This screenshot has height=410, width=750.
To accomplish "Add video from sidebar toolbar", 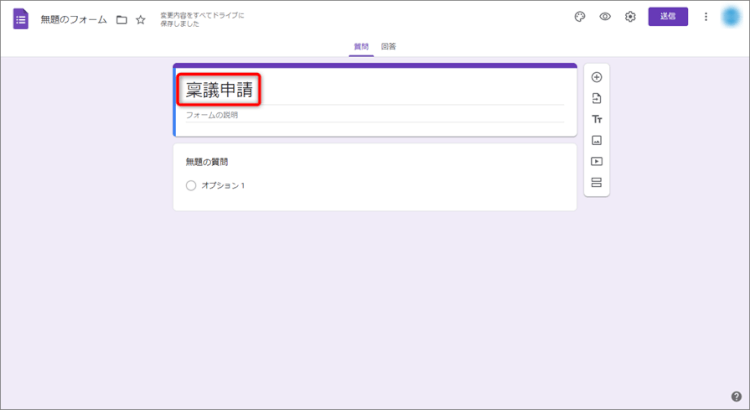I will (x=597, y=161).
